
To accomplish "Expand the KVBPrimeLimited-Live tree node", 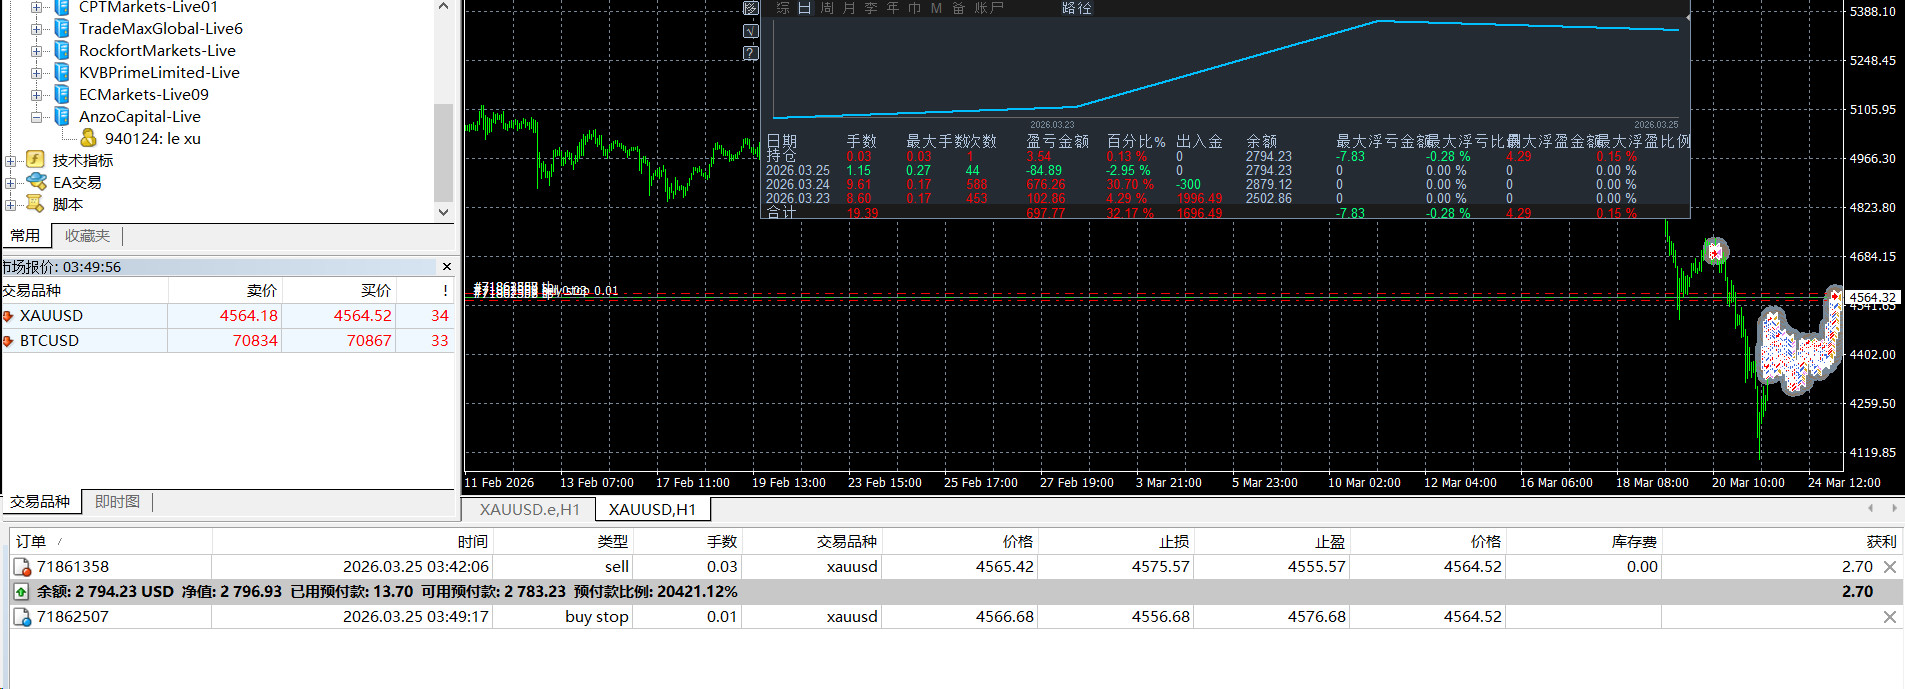I will [x=36, y=73].
